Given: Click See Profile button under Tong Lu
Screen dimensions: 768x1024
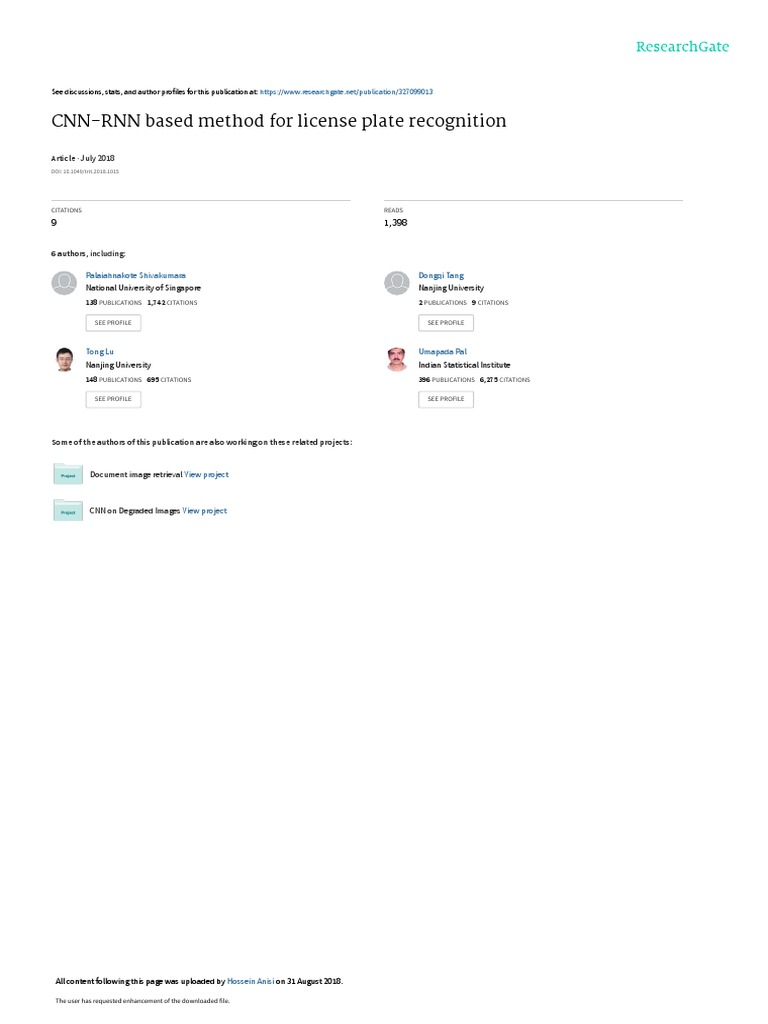Looking at the screenshot, I should [x=113, y=399].
